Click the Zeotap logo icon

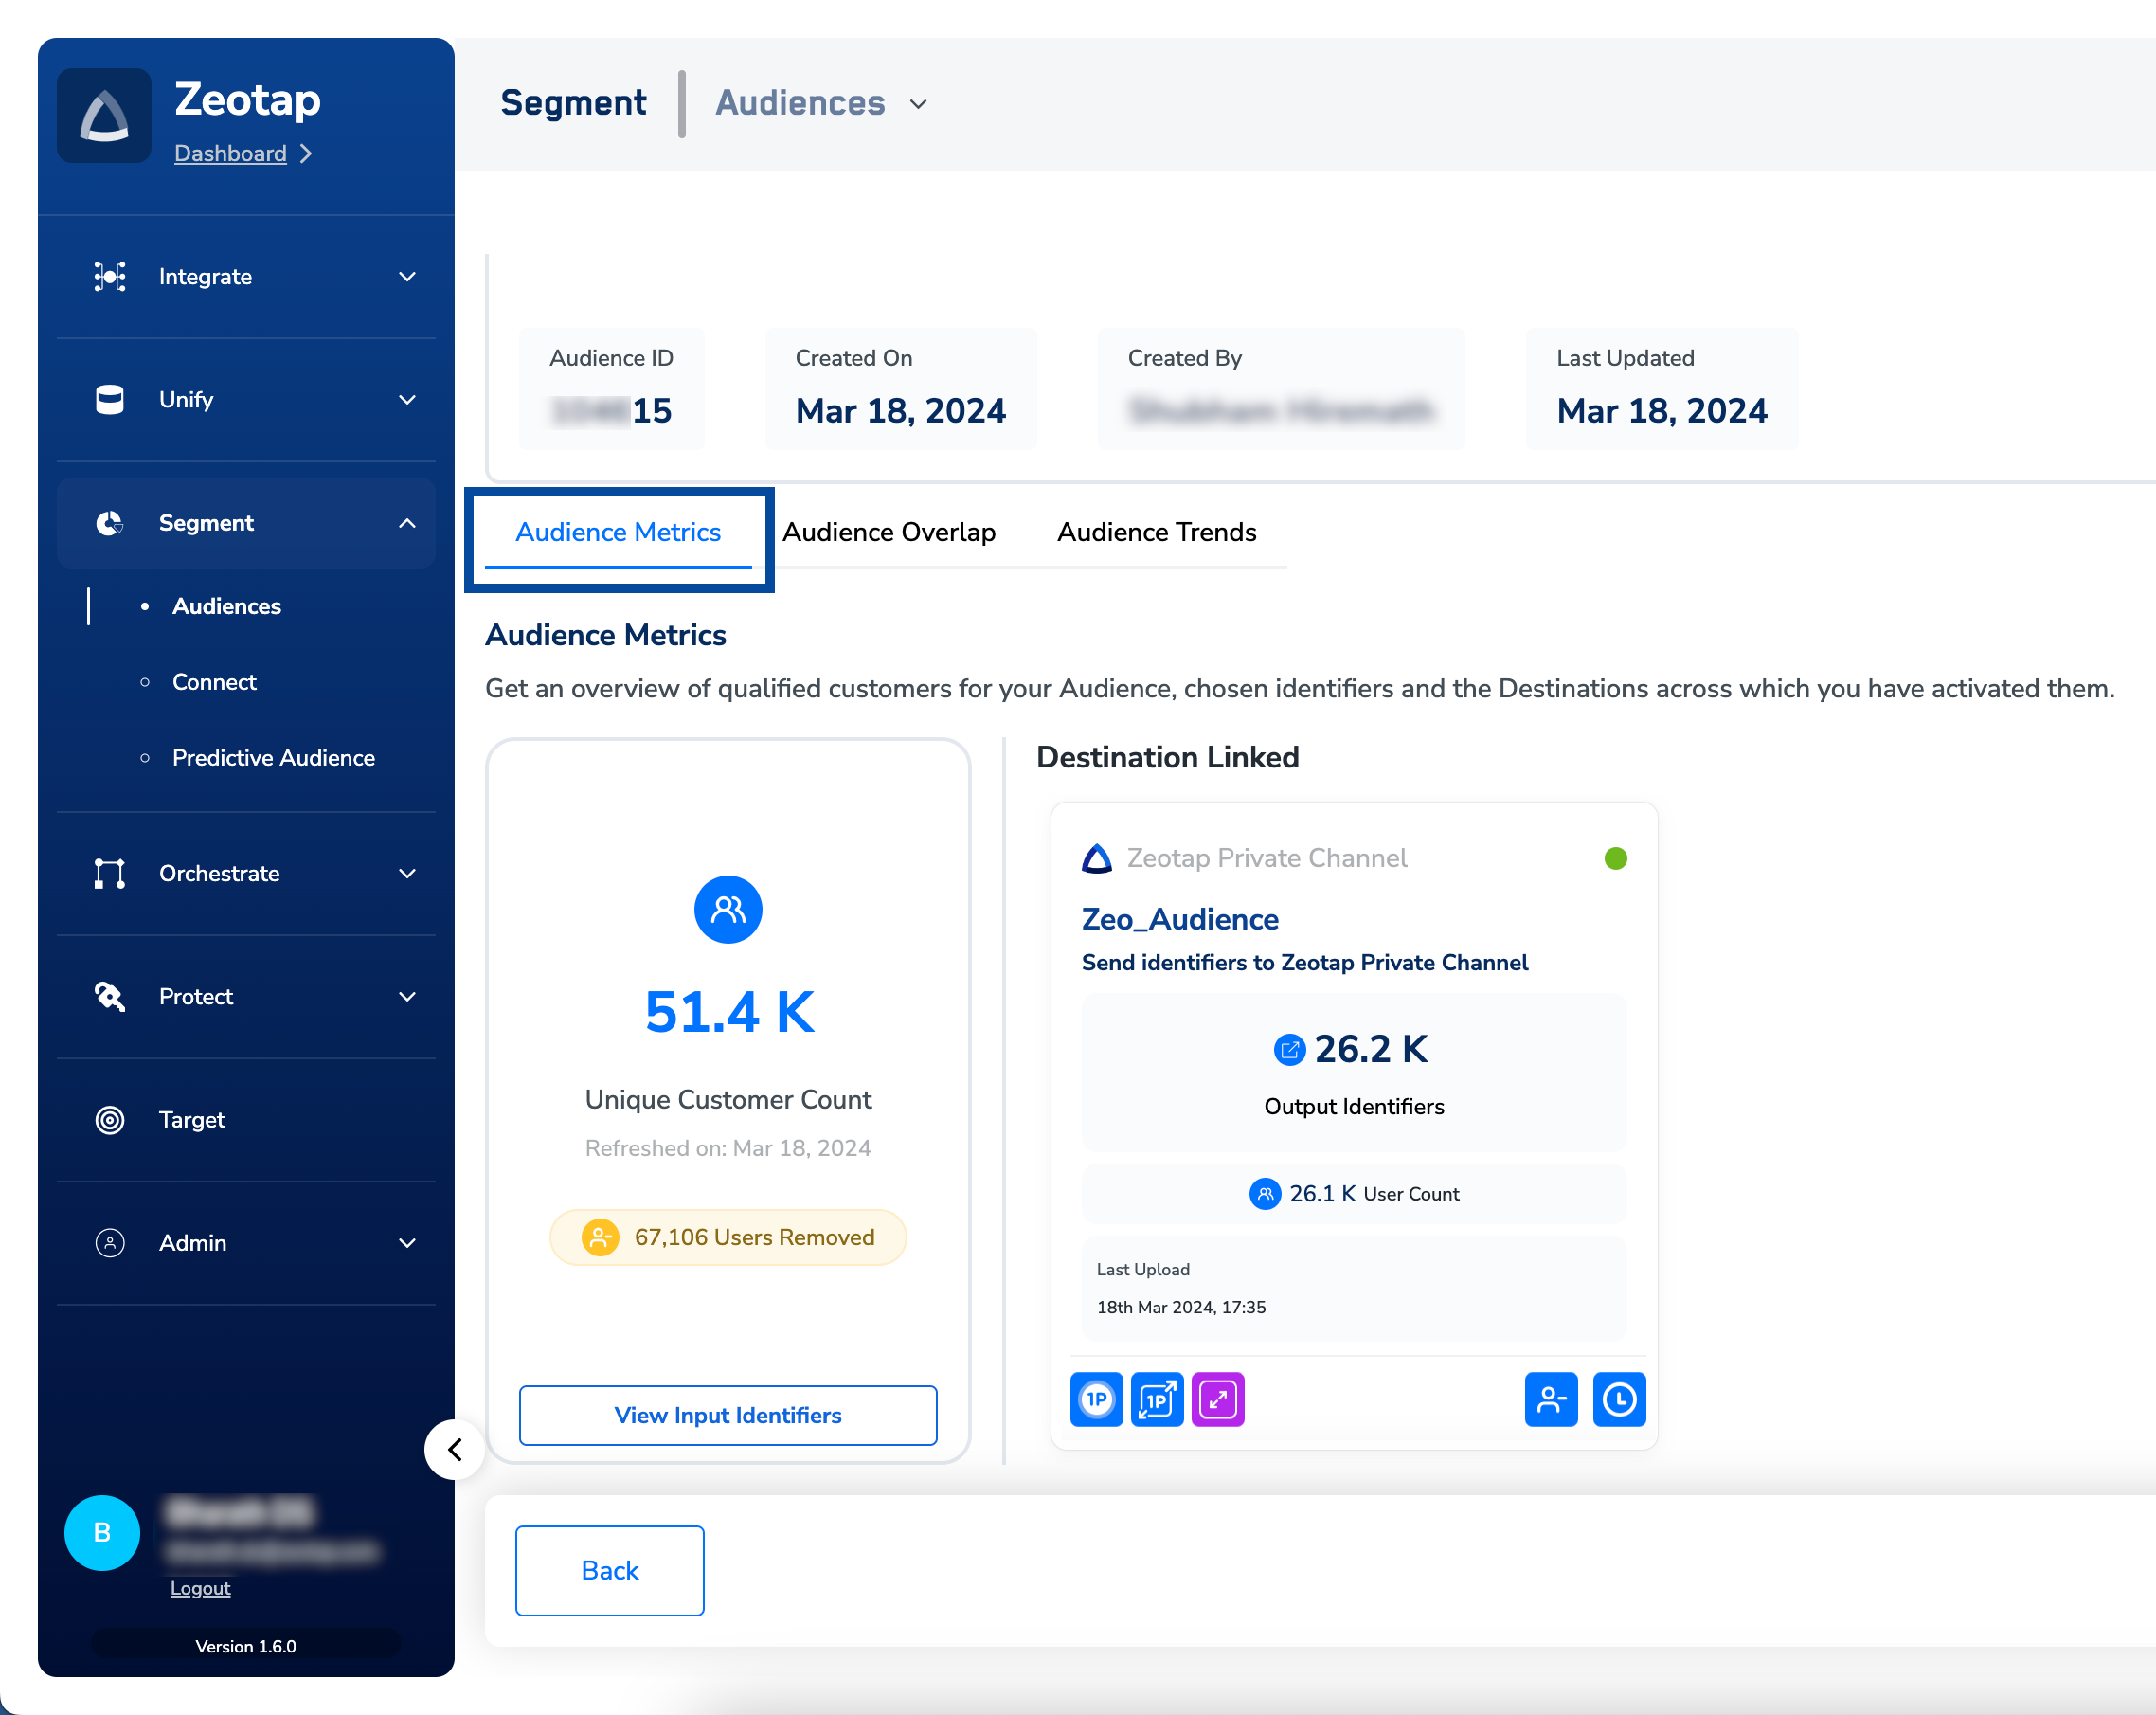pyautogui.click(x=104, y=116)
